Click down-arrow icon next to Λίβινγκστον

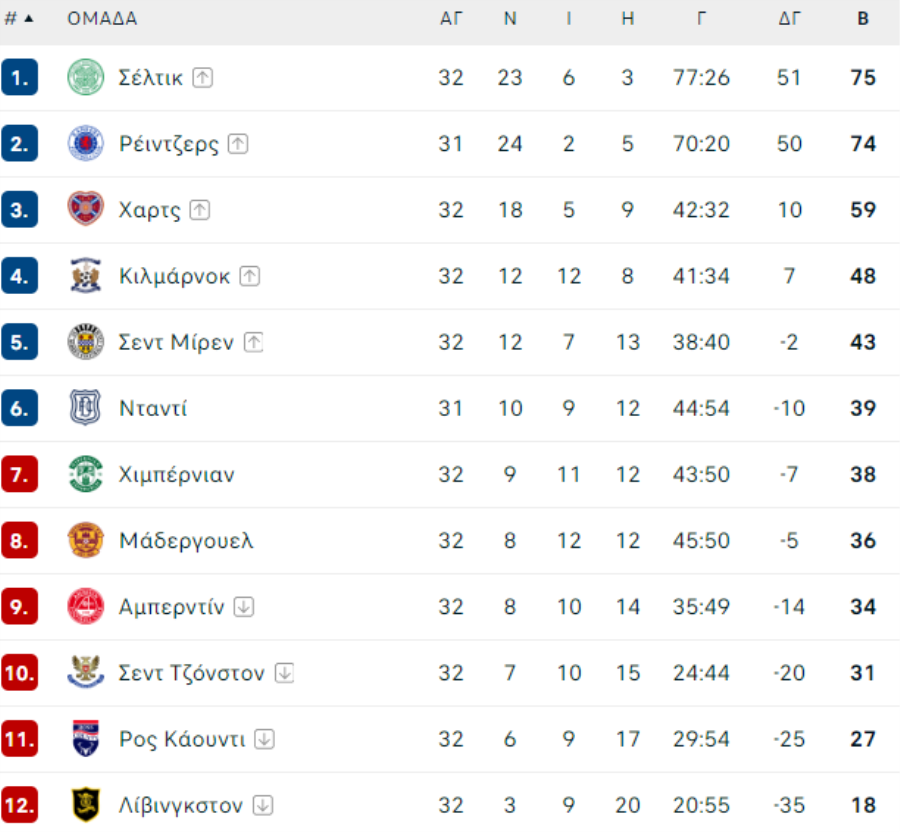click(263, 805)
